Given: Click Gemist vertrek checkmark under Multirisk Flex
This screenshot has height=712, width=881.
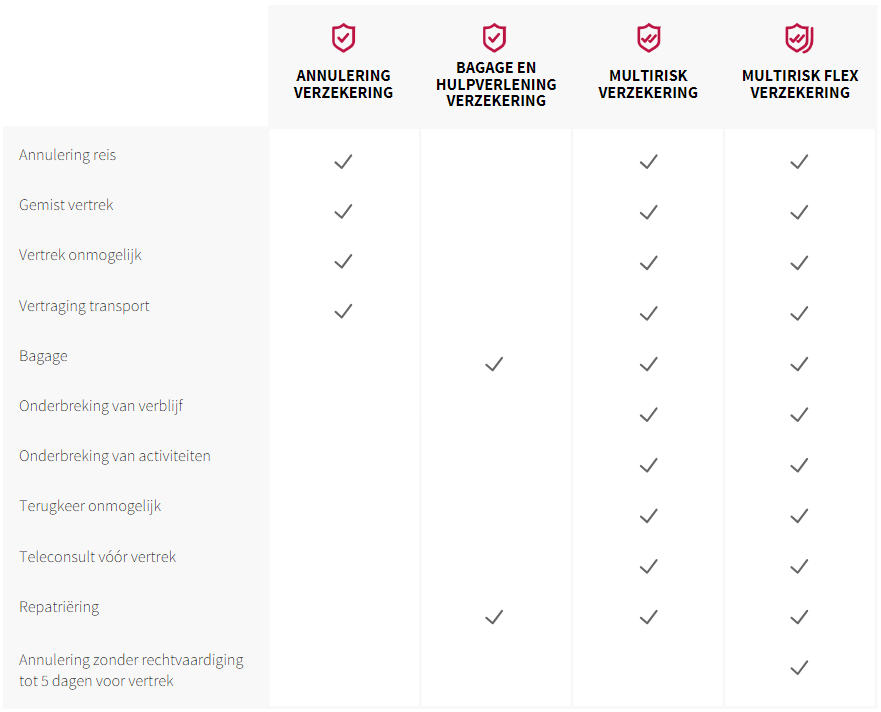Looking at the screenshot, I should click(x=798, y=212).
